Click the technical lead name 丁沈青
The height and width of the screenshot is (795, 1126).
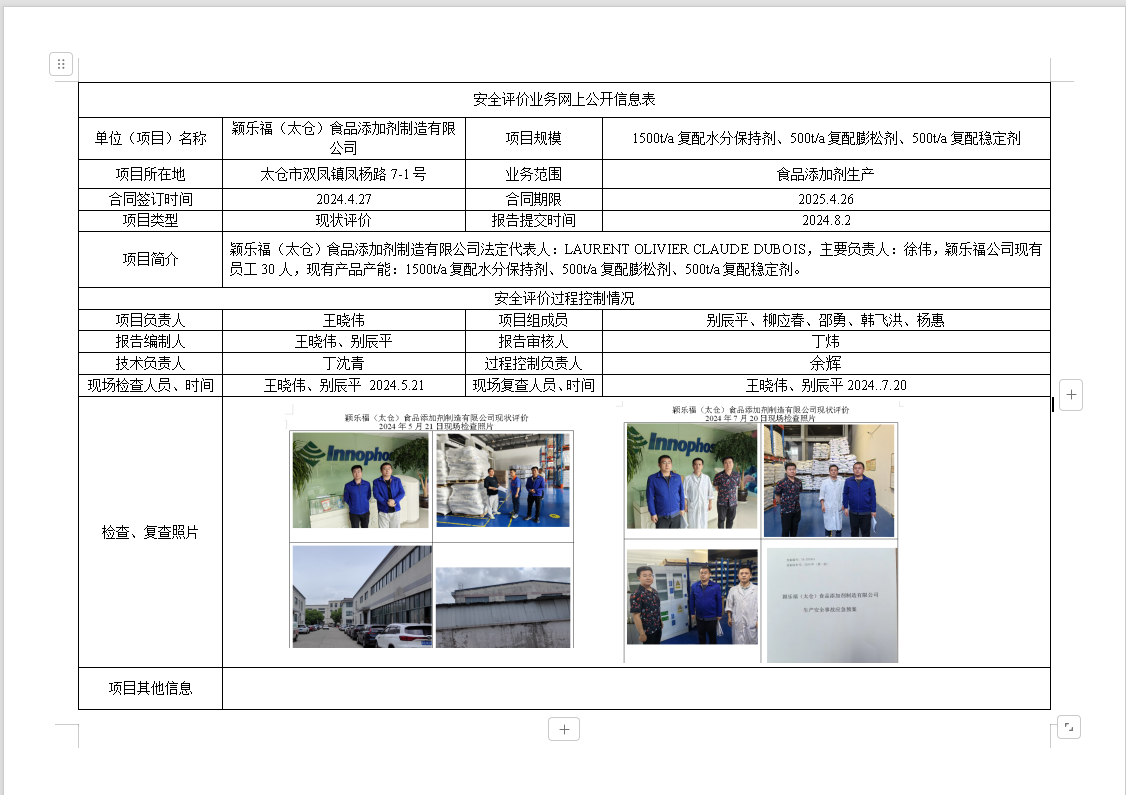click(x=343, y=364)
